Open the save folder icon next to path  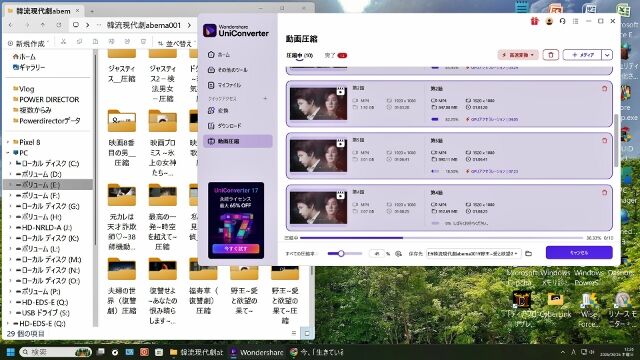(528, 253)
